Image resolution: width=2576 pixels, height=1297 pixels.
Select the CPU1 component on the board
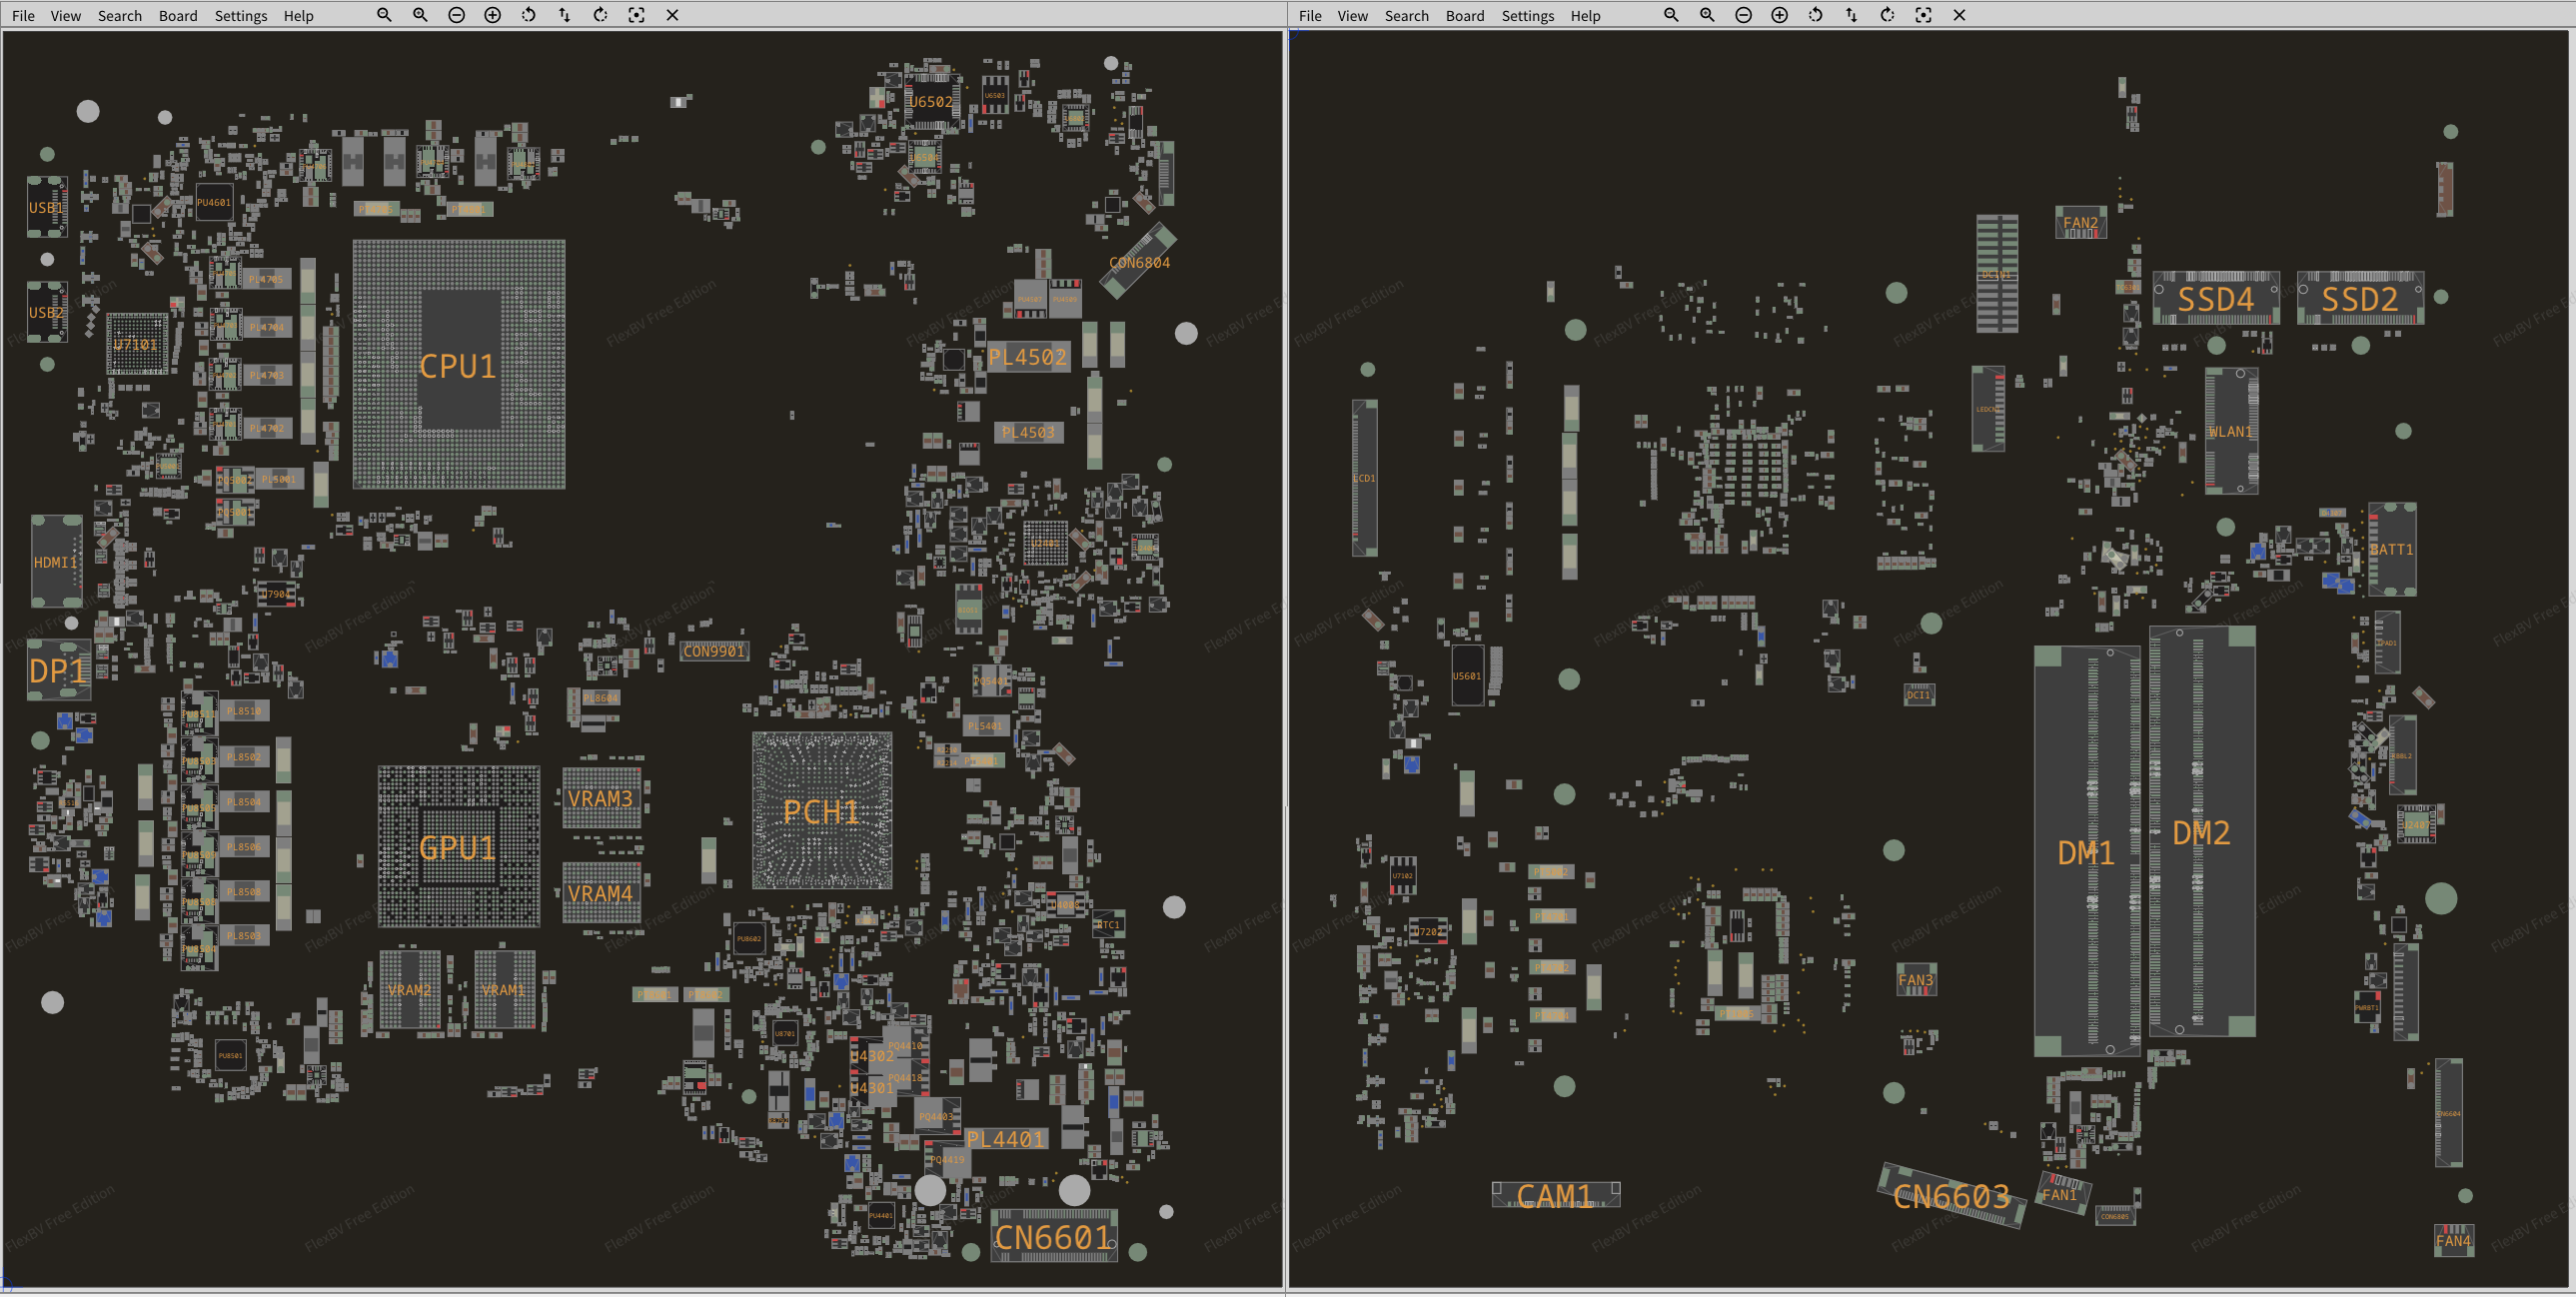pos(458,366)
